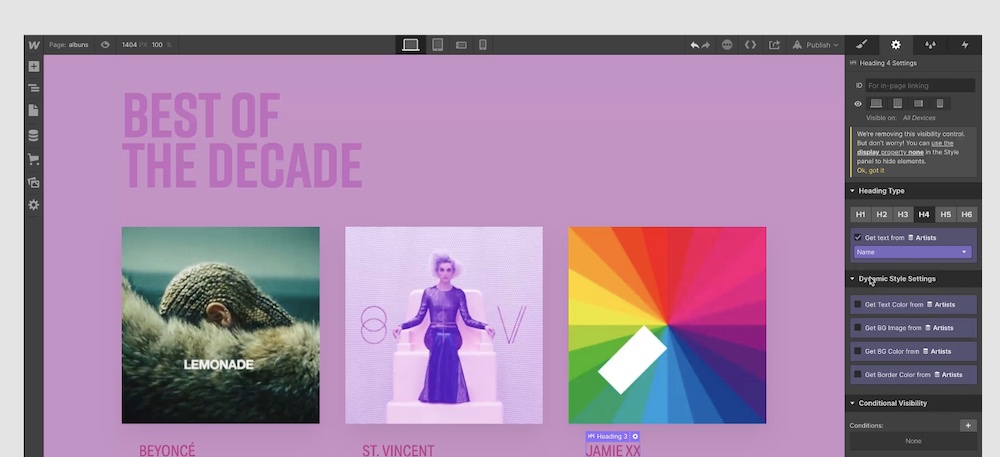Select the St. Vincent album cover

click(x=444, y=325)
